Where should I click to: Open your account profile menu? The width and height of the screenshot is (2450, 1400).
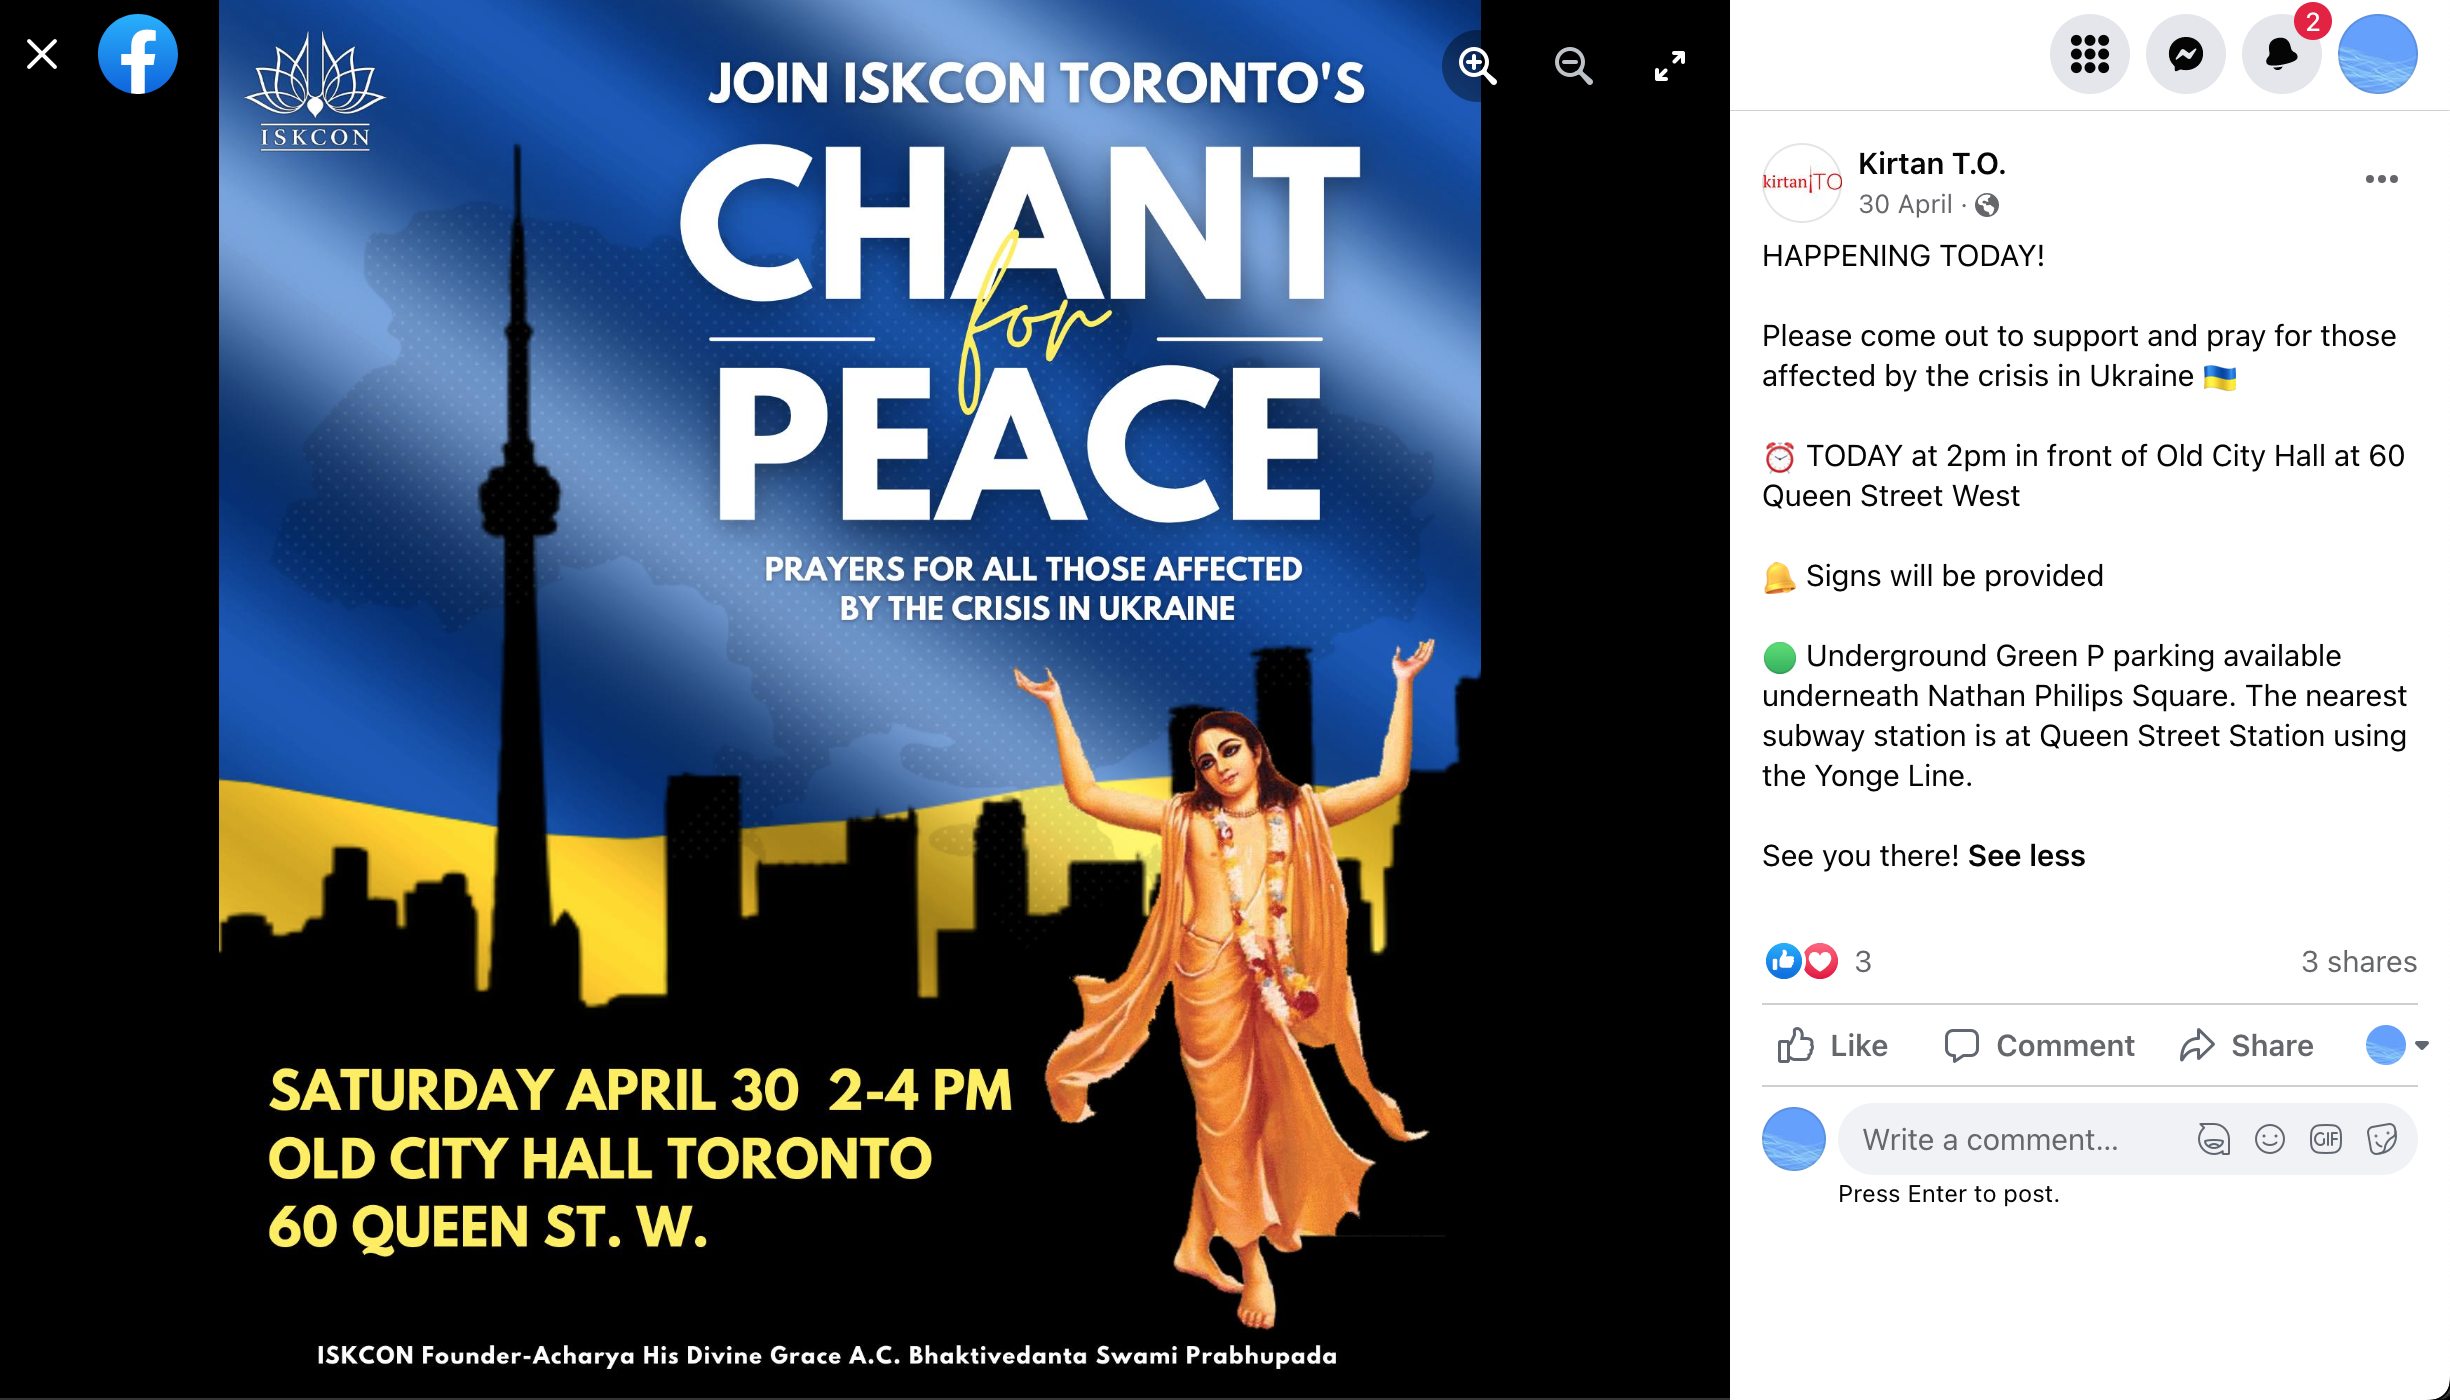(x=2378, y=54)
